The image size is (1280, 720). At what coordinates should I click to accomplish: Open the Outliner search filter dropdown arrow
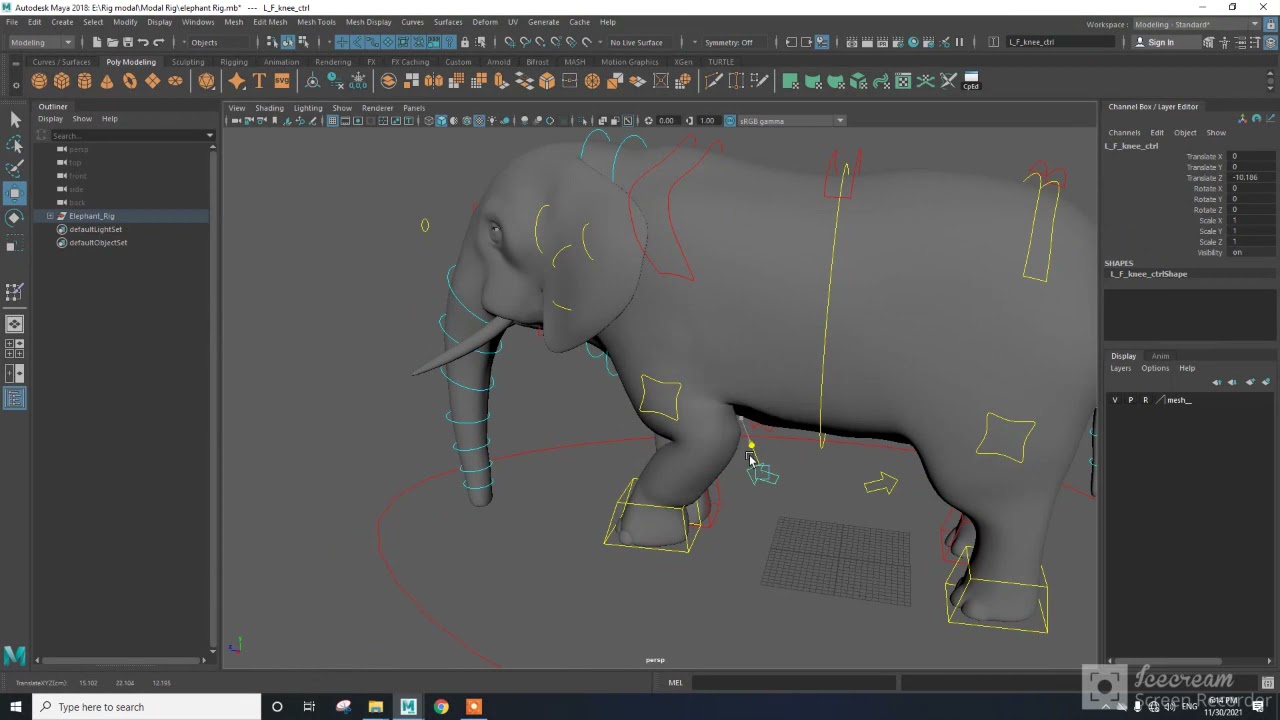pos(210,135)
